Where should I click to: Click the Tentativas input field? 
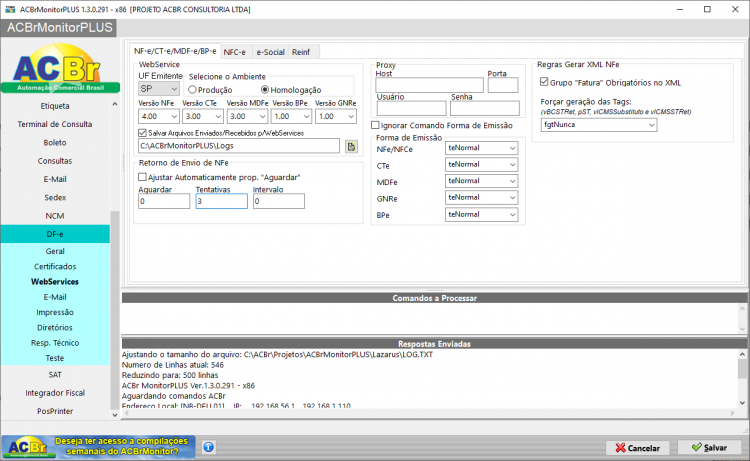pos(221,201)
